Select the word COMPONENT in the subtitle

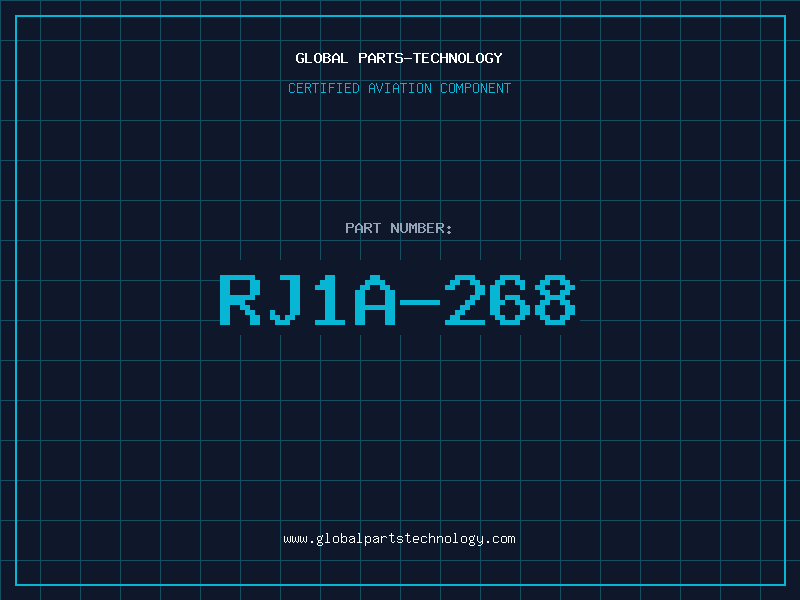tap(476, 88)
